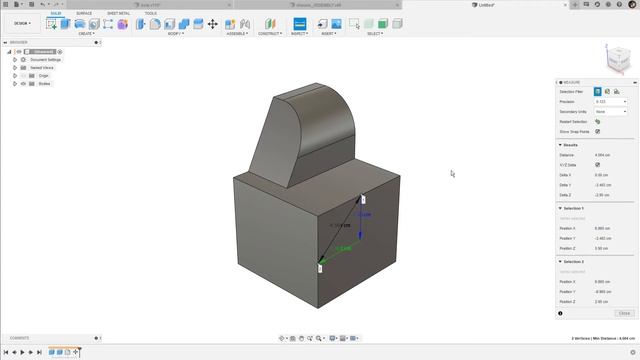The image size is (640, 360).
Task: Click the ViewCube in the corner
Action: (x=618, y=59)
